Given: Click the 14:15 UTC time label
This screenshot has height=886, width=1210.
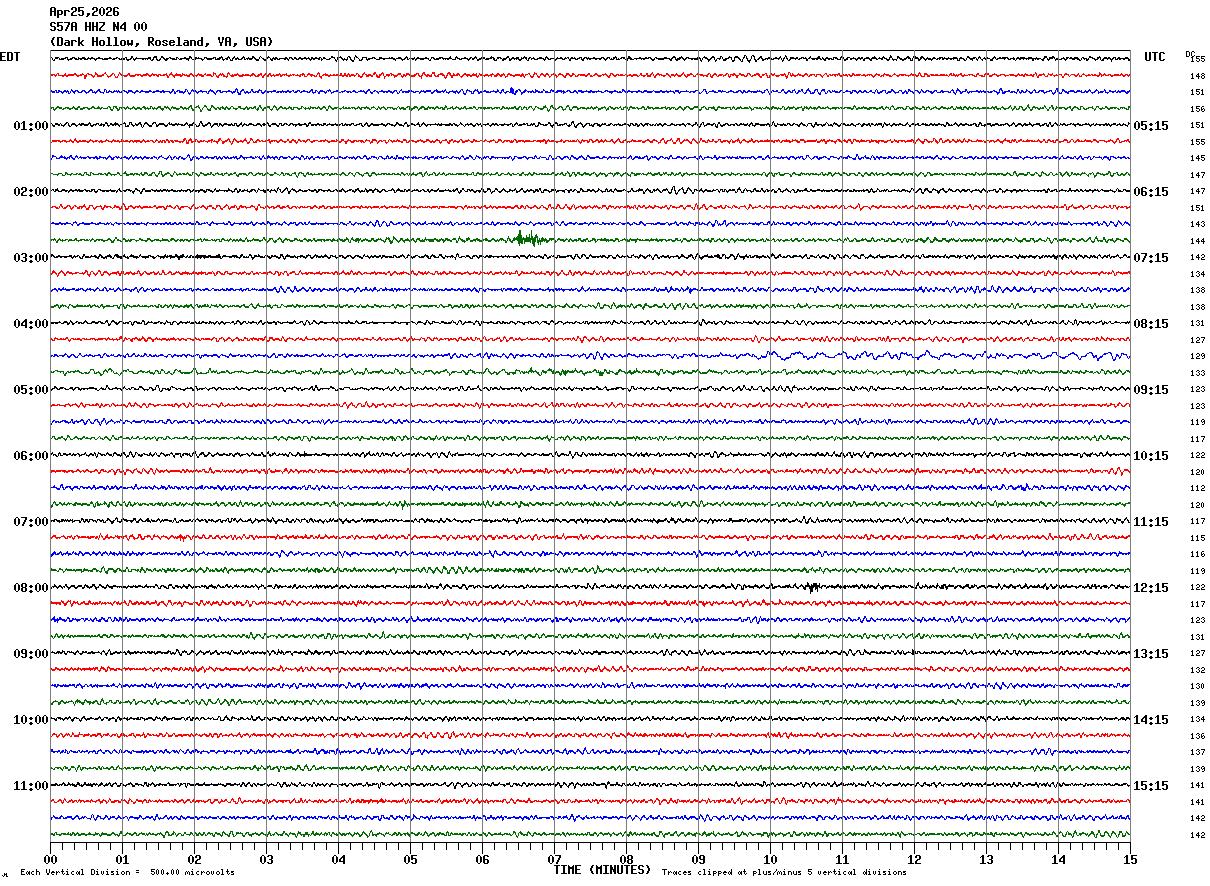Looking at the screenshot, I should [1151, 720].
